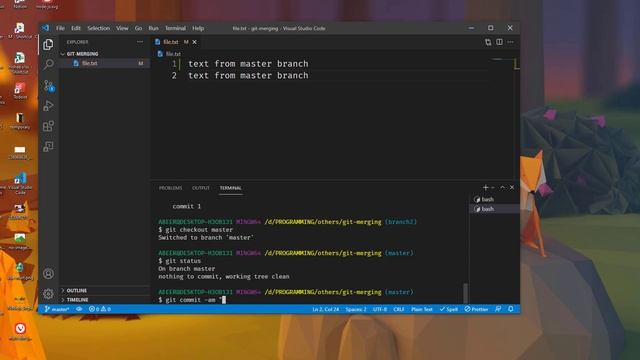Screen dimensions: 640x360
Task: Click the eye icon in the status bar
Action: [x=79, y=309]
